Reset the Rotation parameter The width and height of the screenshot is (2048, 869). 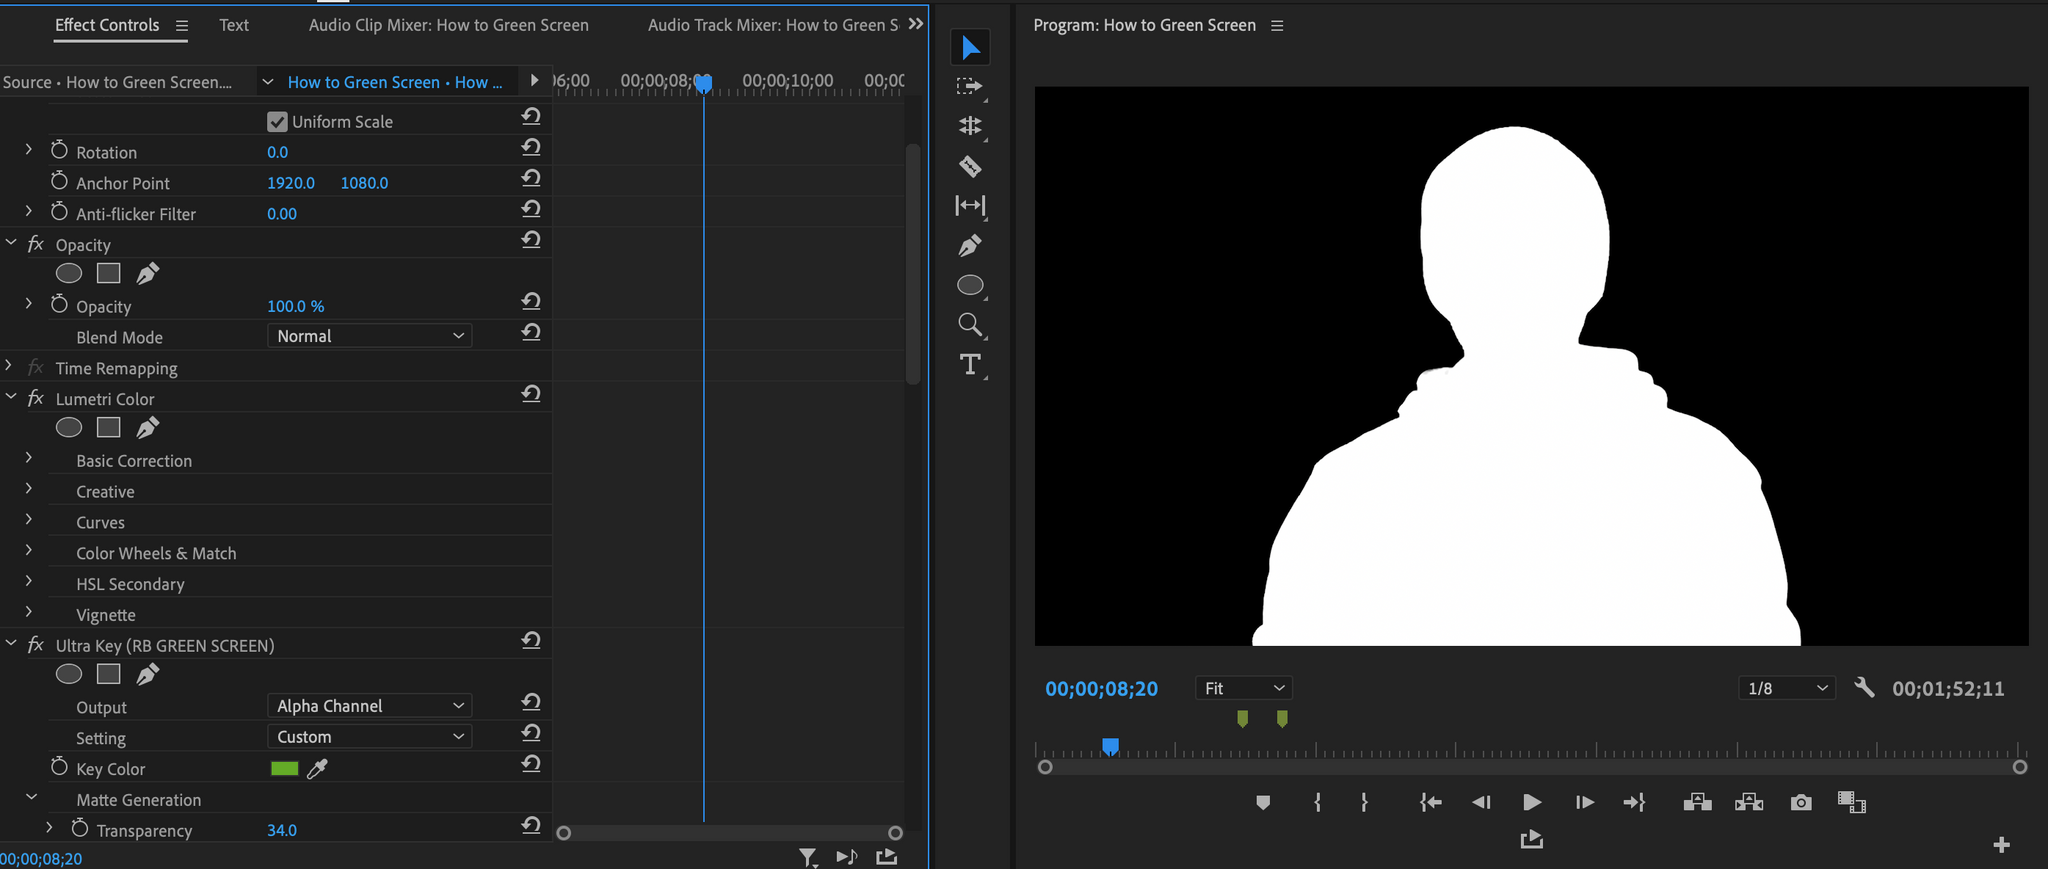pyautogui.click(x=531, y=148)
